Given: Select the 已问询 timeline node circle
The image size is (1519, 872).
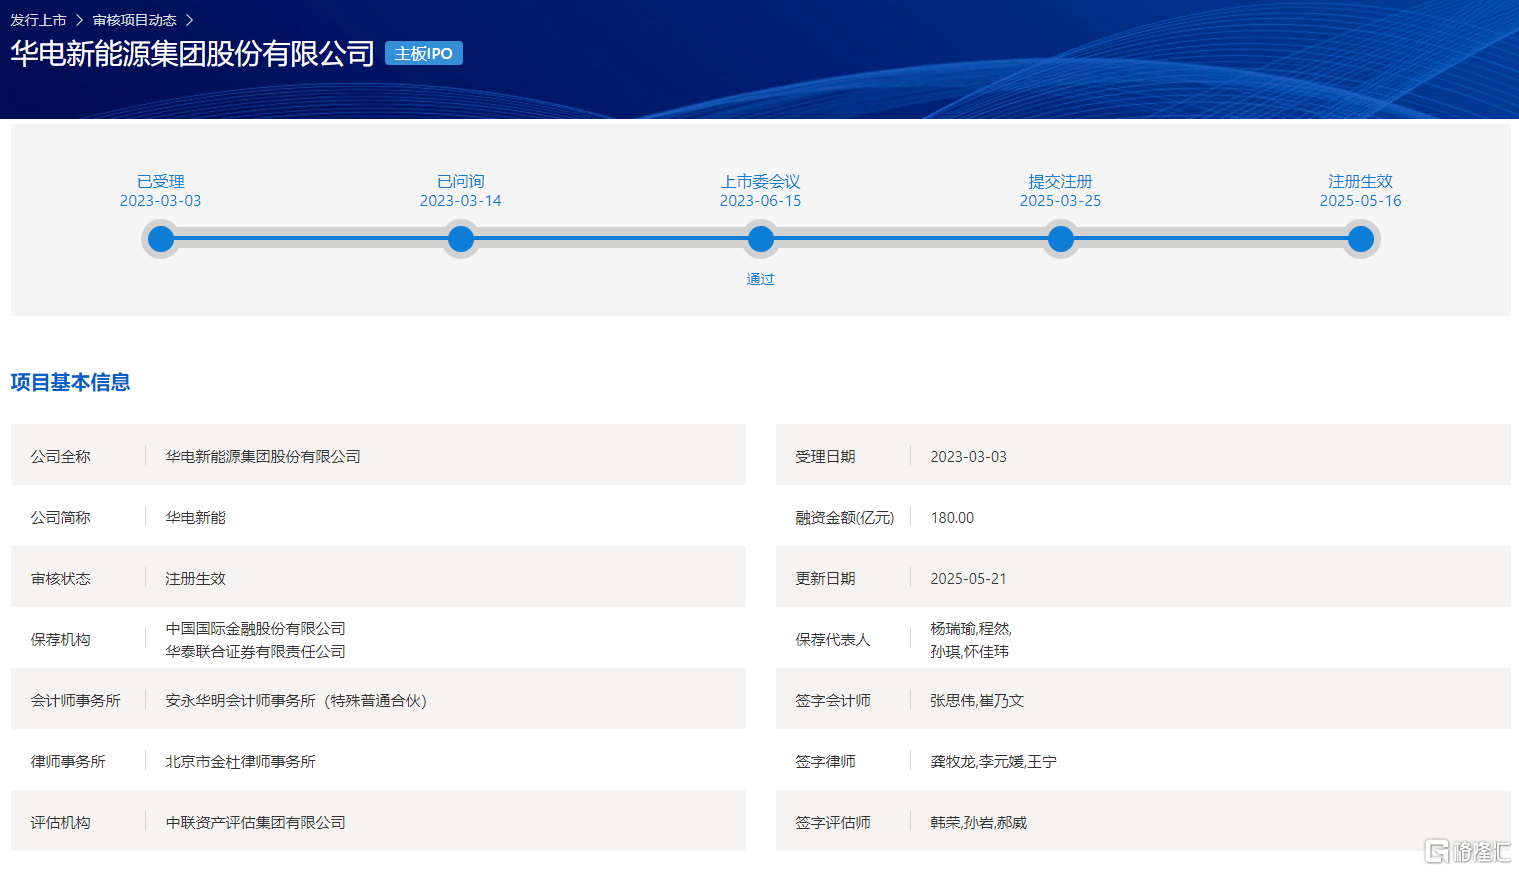Looking at the screenshot, I should [461, 239].
